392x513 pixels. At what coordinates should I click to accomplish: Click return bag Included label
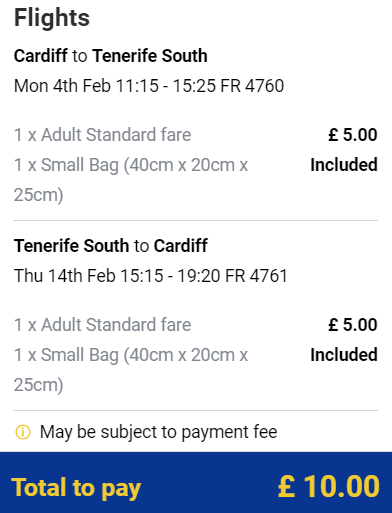tap(344, 355)
